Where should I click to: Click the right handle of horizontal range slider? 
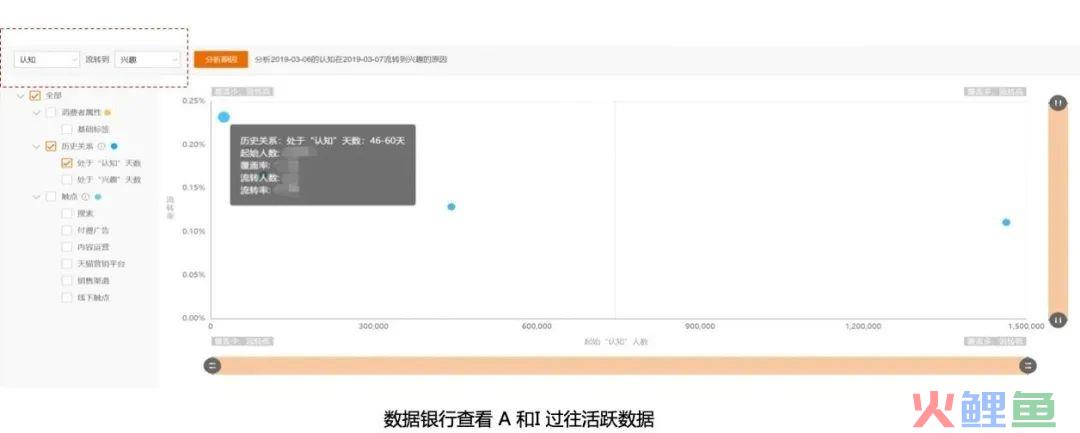click(x=1028, y=366)
